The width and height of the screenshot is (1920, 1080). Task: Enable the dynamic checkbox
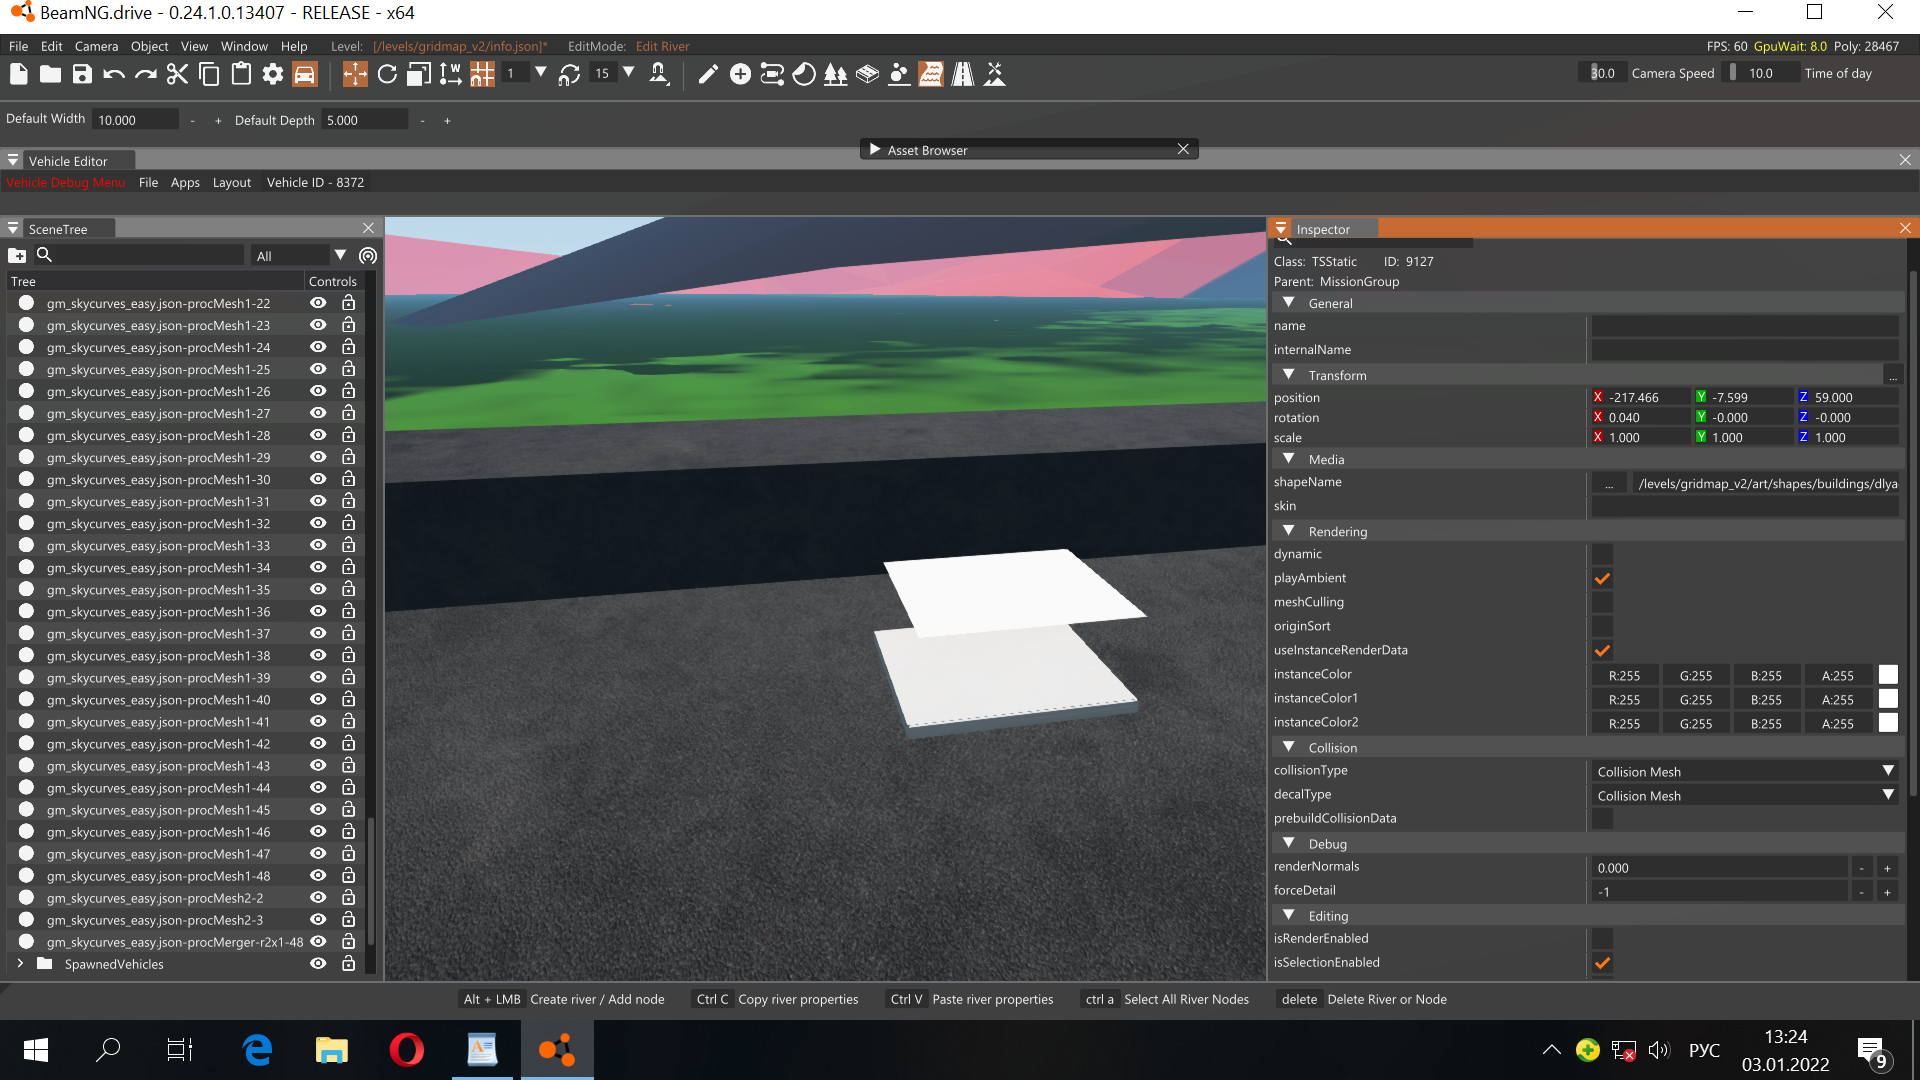click(1602, 554)
